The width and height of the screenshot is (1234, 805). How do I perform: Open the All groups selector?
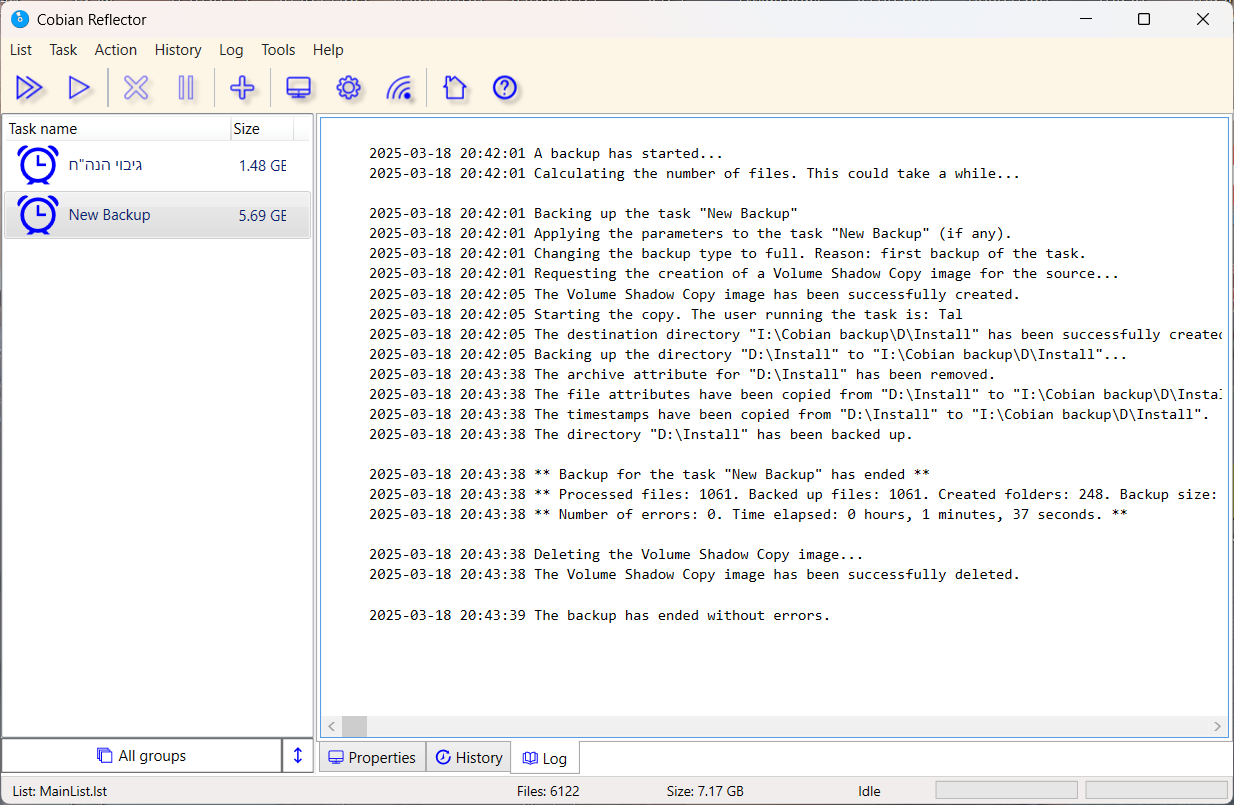[142, 756]
